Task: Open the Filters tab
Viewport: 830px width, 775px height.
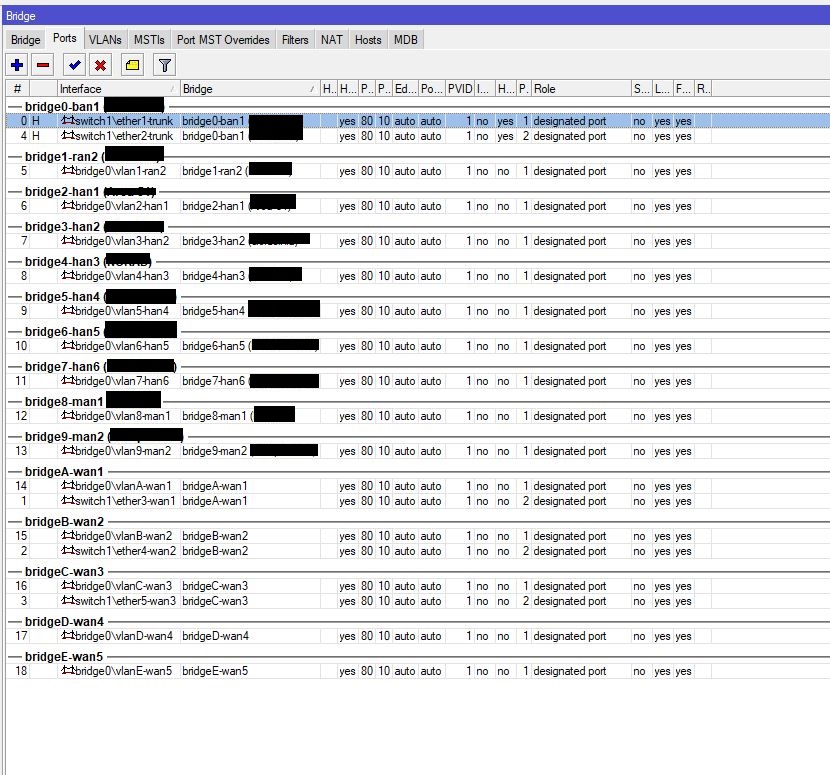Action: (x=295, y=40)
